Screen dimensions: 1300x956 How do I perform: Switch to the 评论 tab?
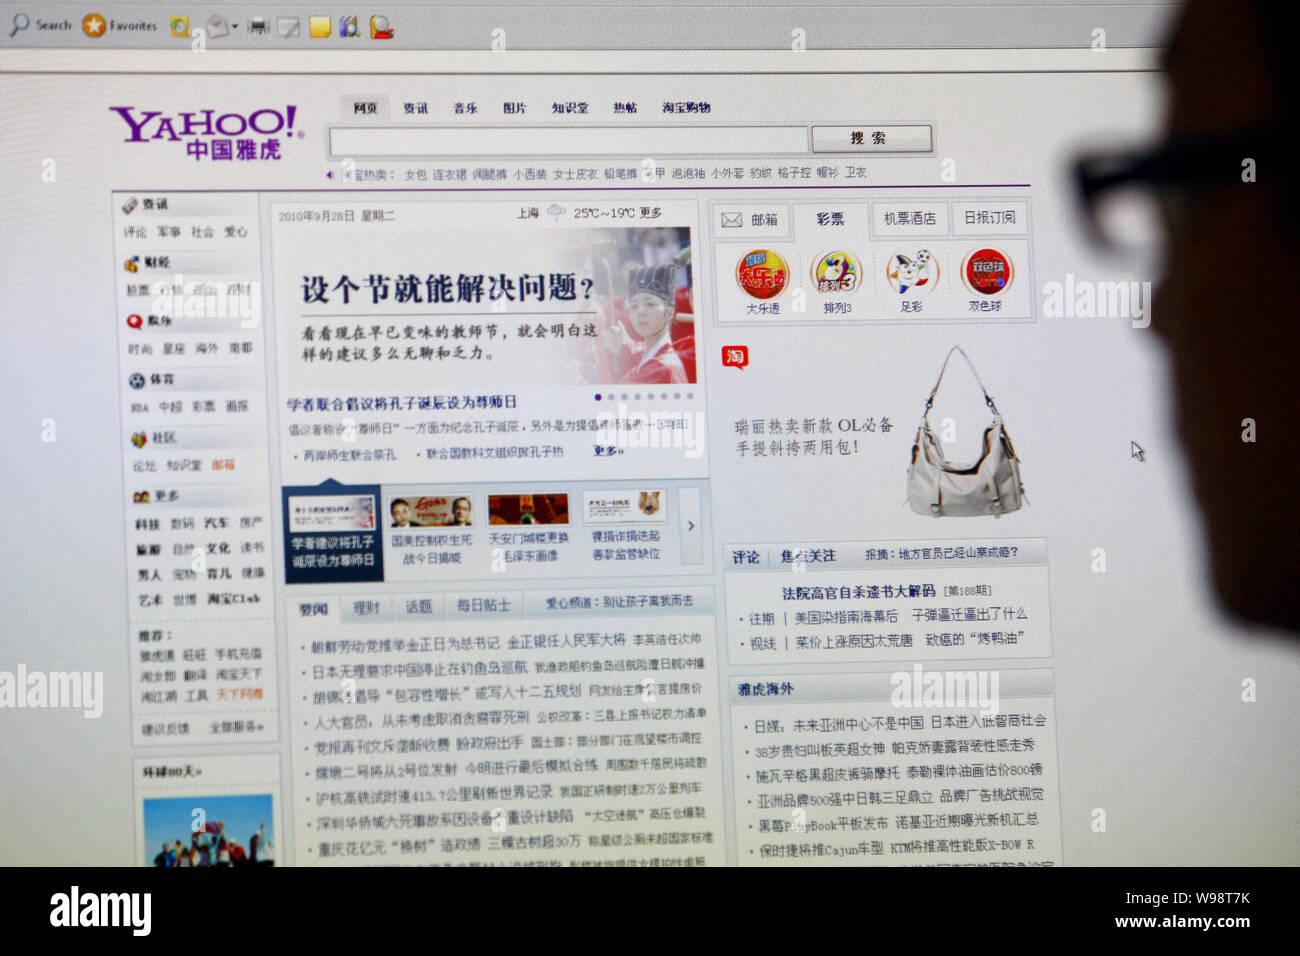(745, 557)
